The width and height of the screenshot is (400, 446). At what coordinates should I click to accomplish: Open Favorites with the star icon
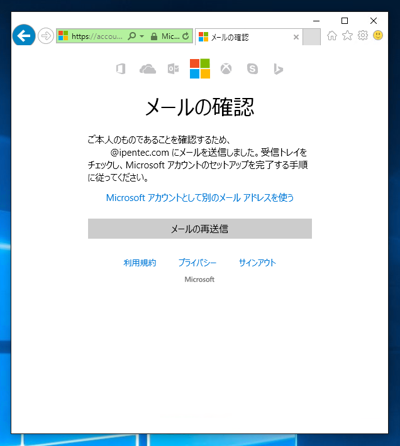click(x=347, y=35)
